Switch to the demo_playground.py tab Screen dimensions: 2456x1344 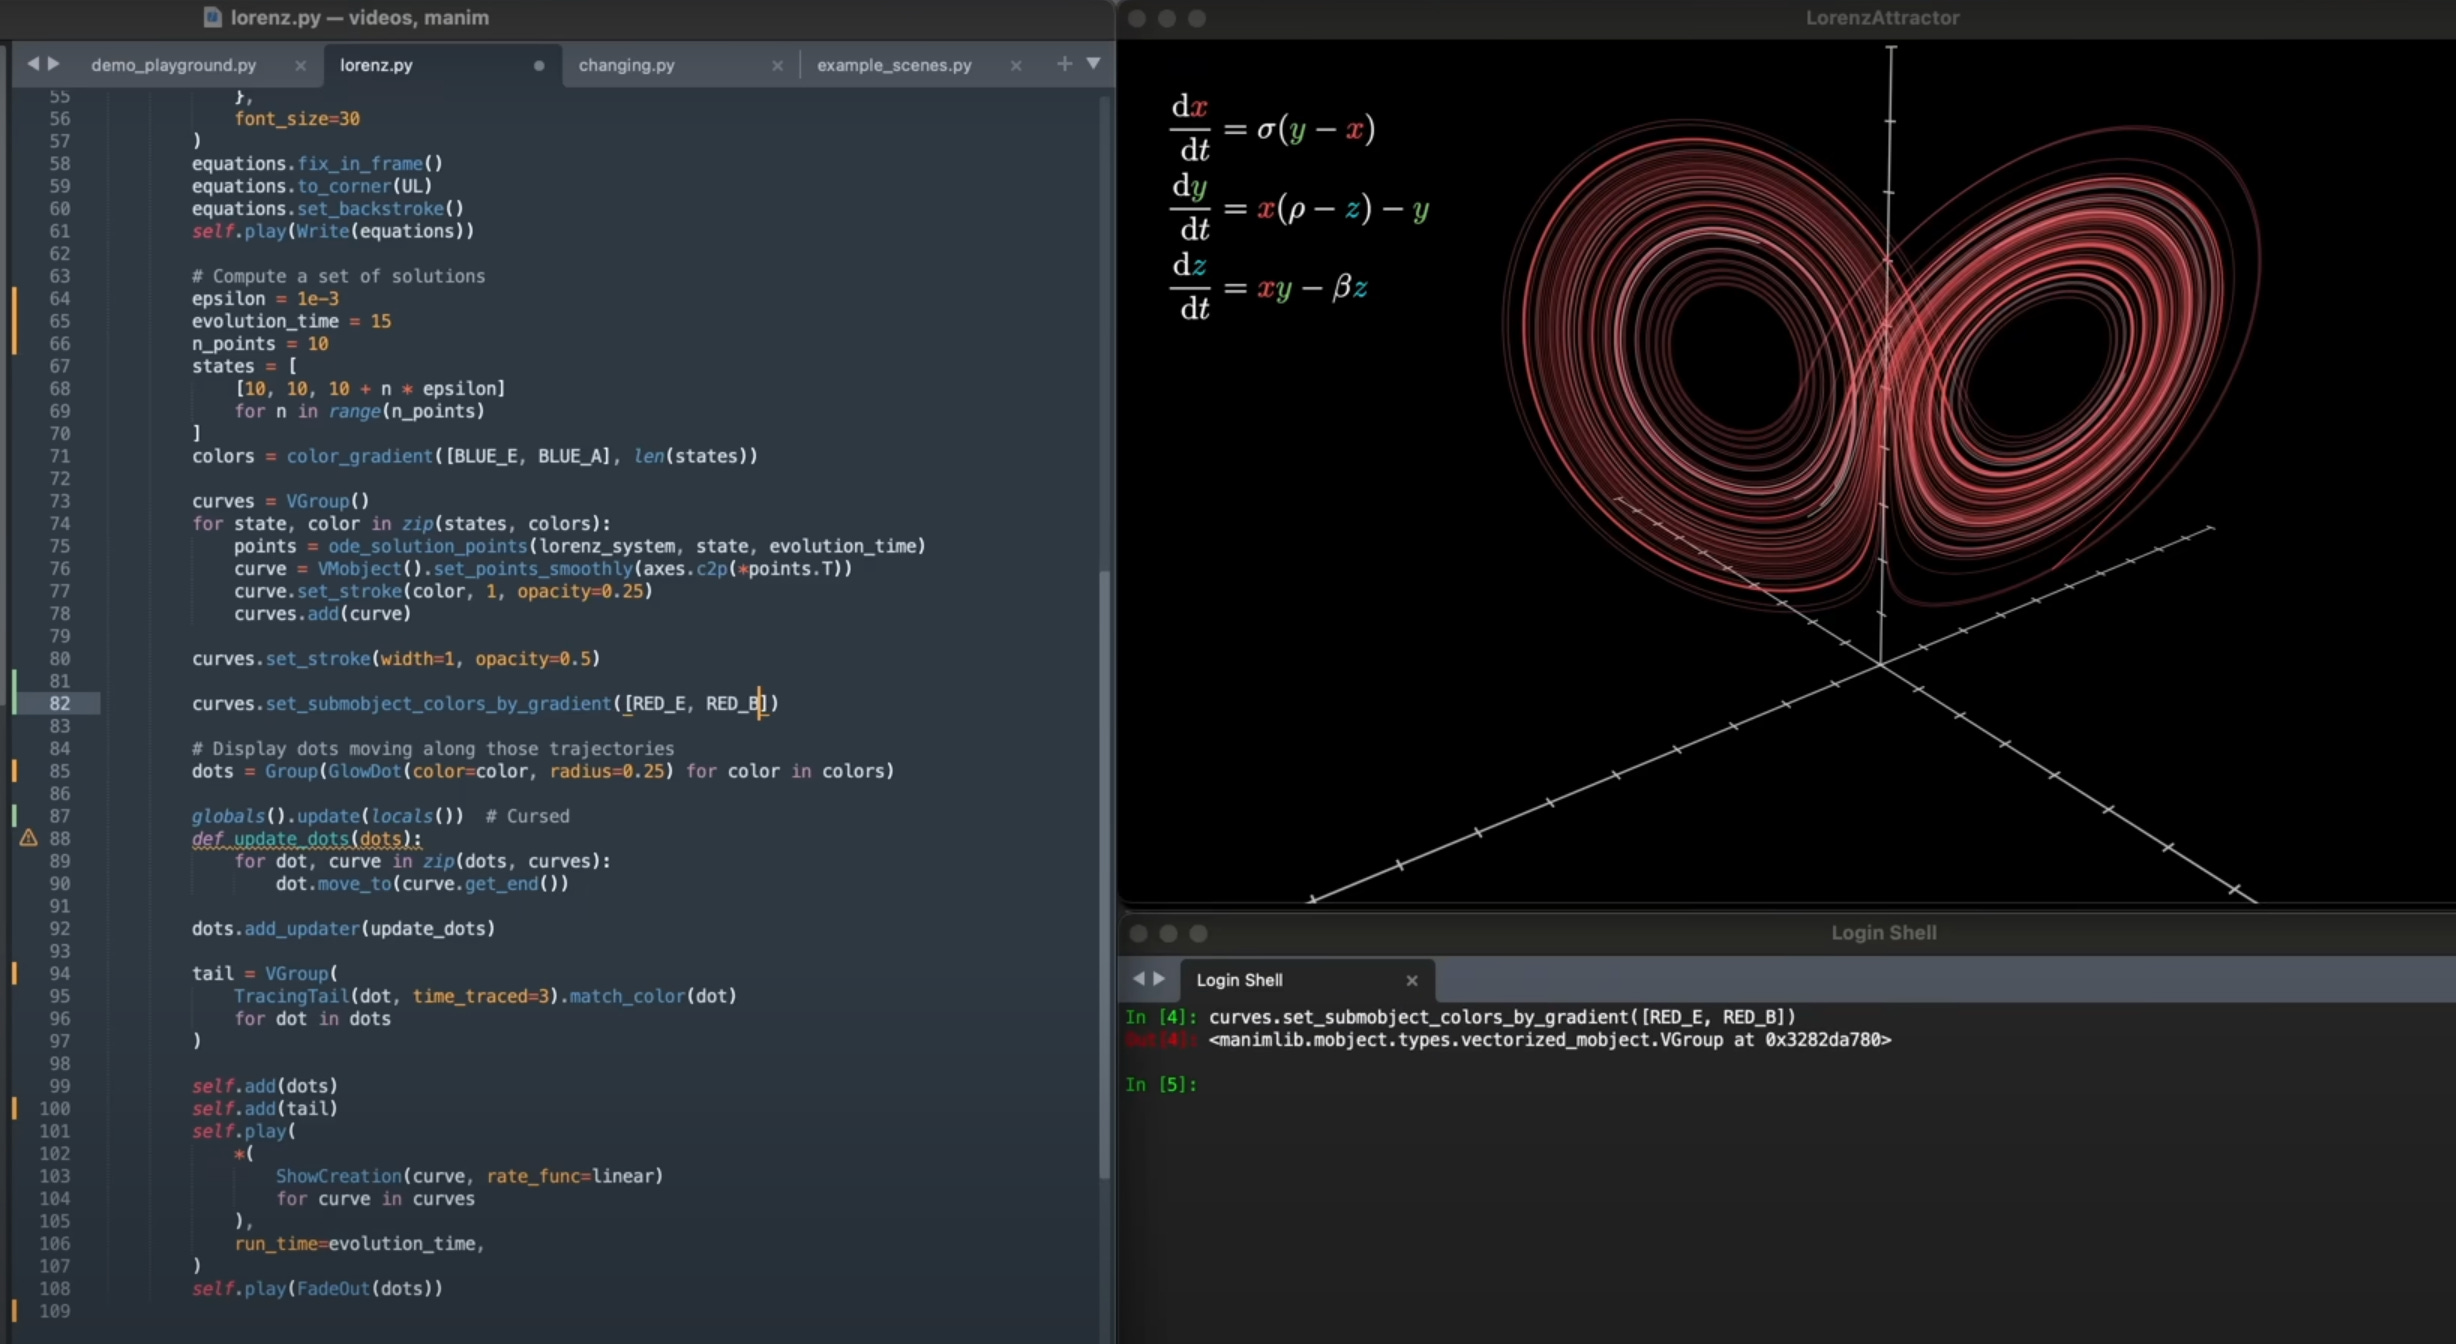pyautogui.click(x=173, y=65)
